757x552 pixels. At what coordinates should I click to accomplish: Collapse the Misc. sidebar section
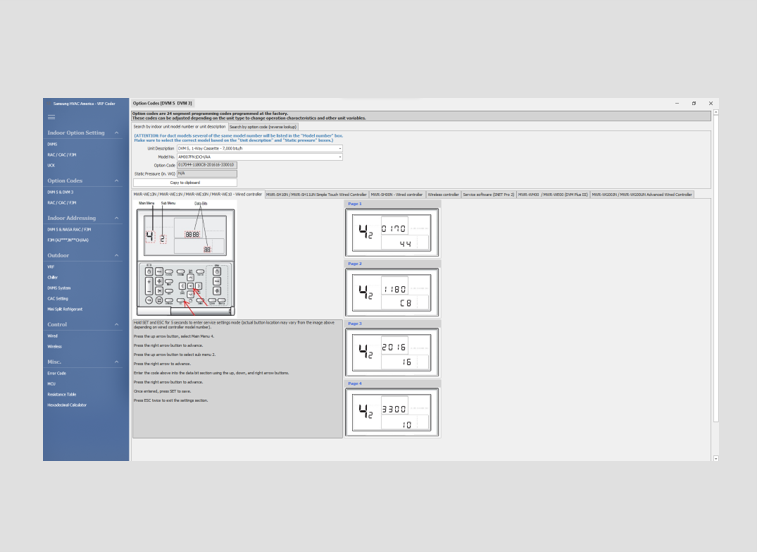tap(117, 362)
